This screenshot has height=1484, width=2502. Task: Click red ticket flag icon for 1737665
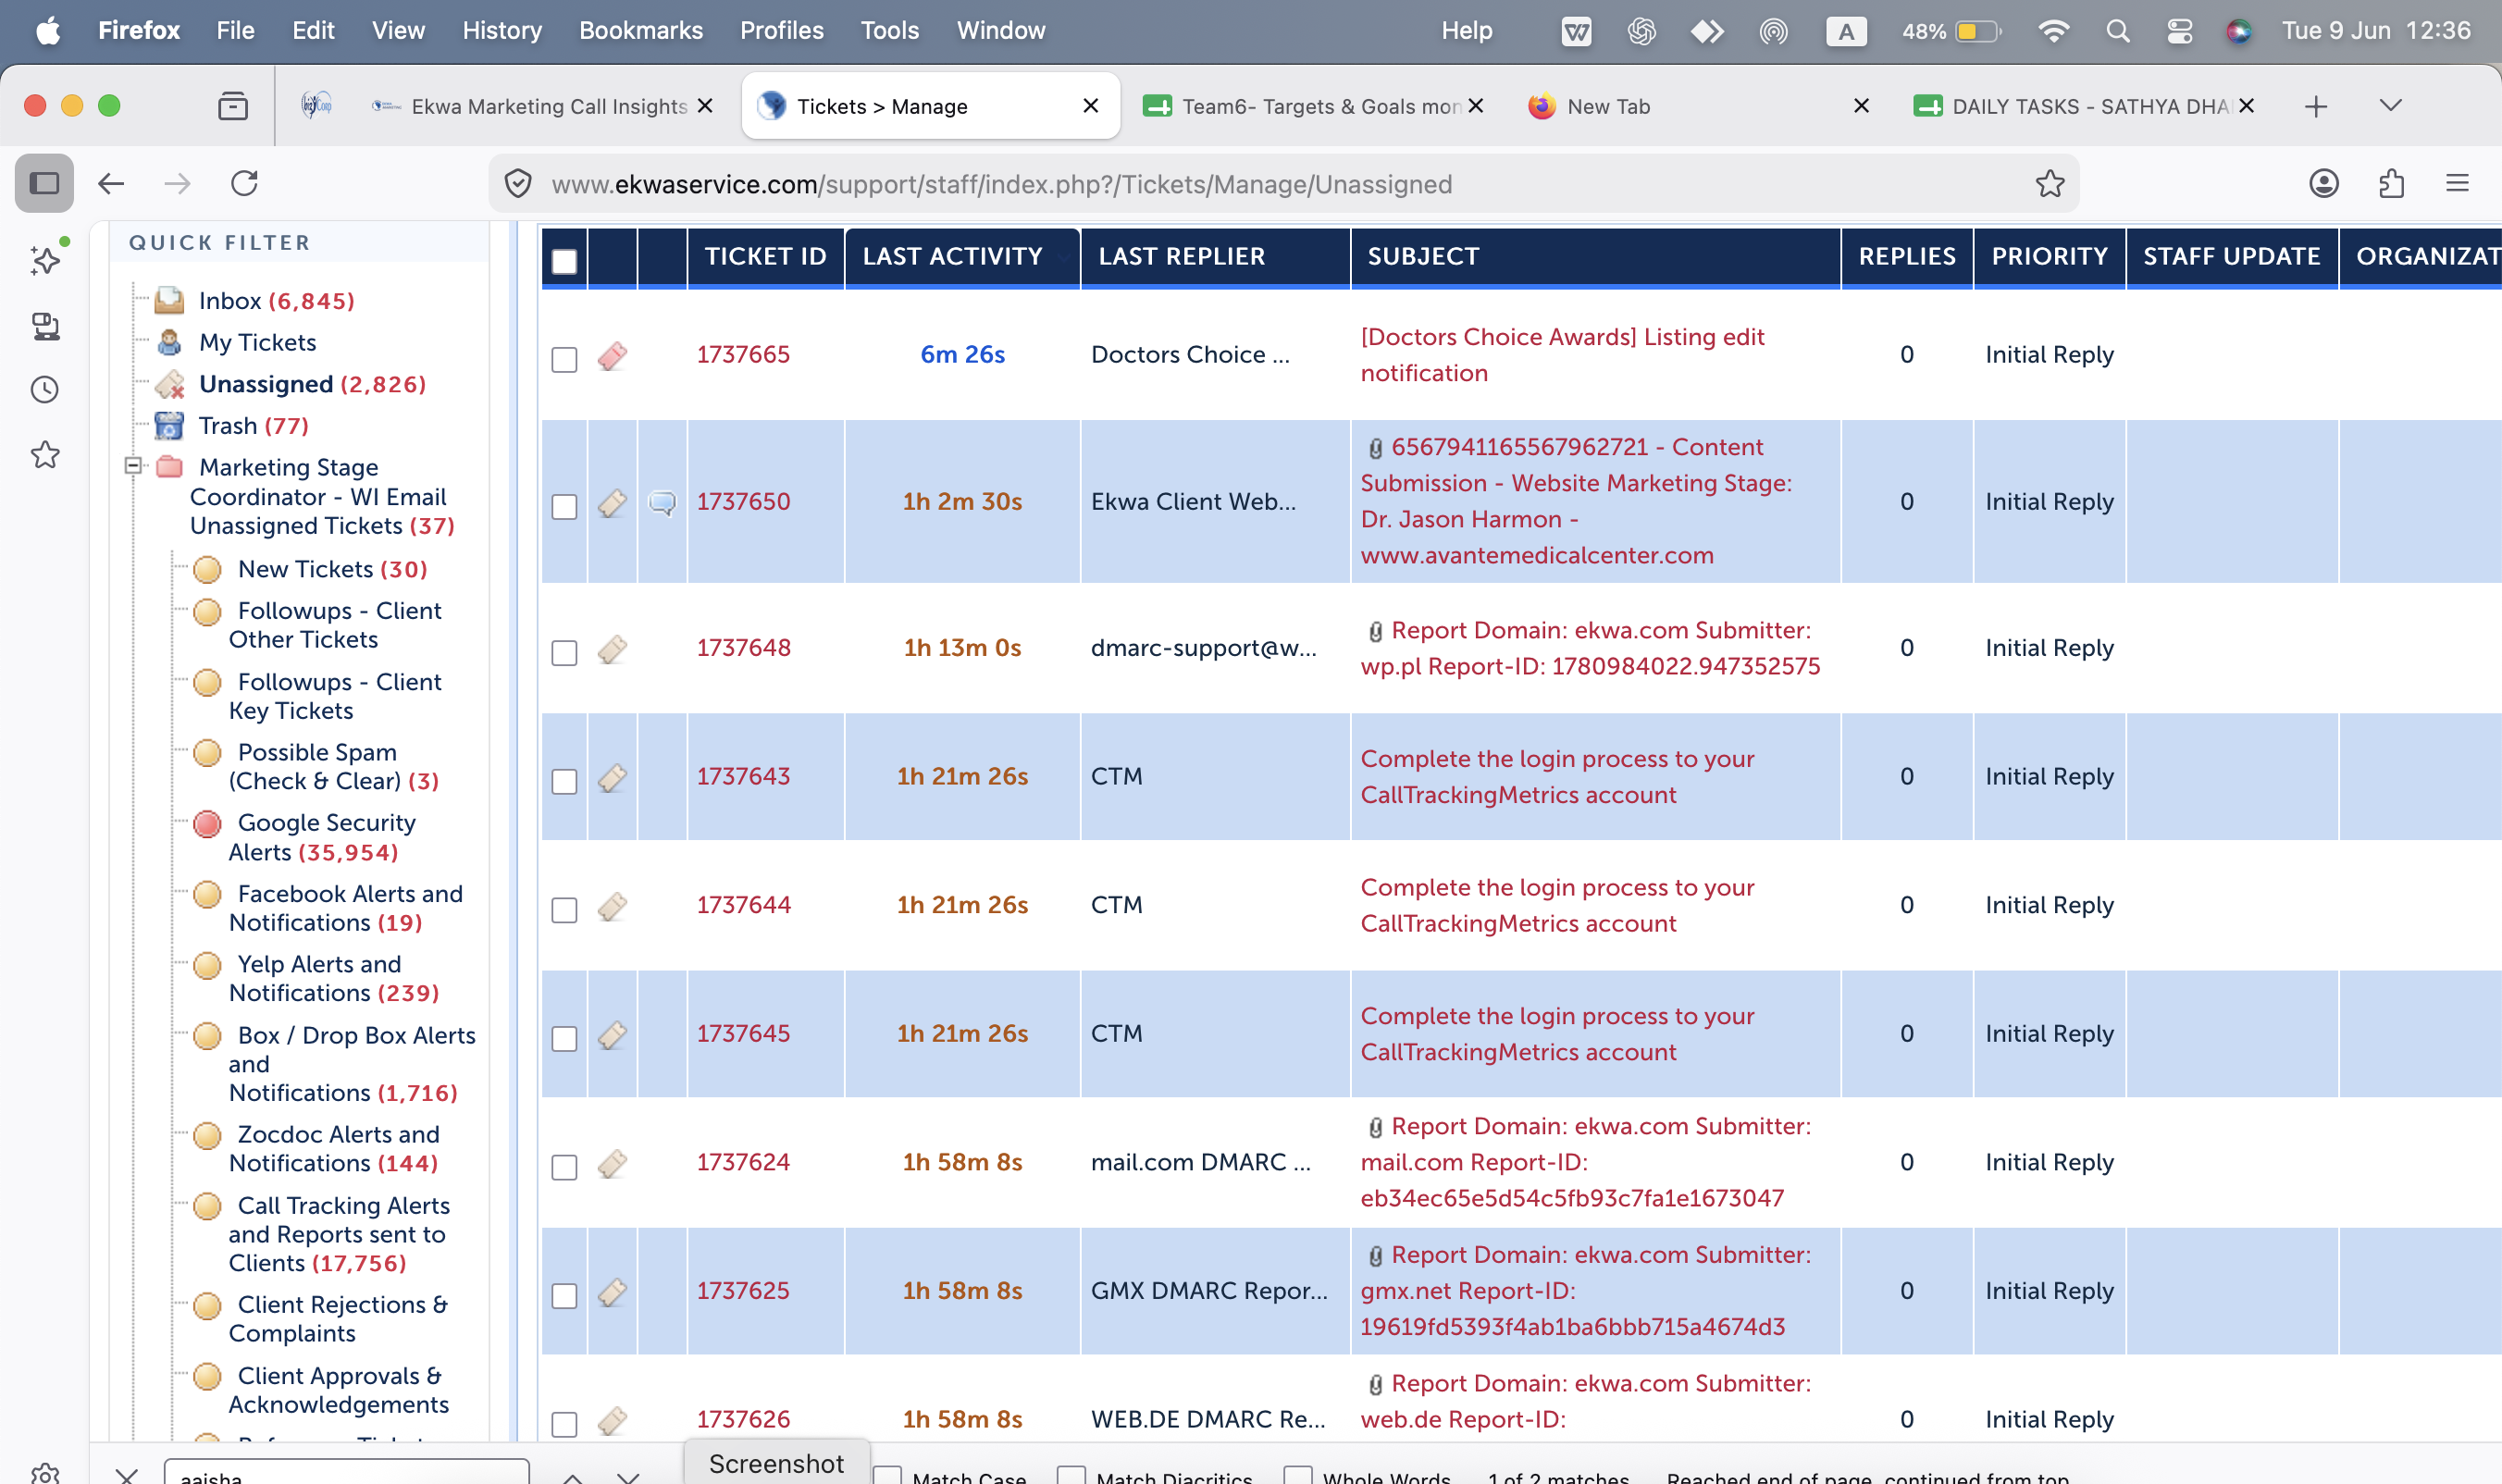[612, 356]
